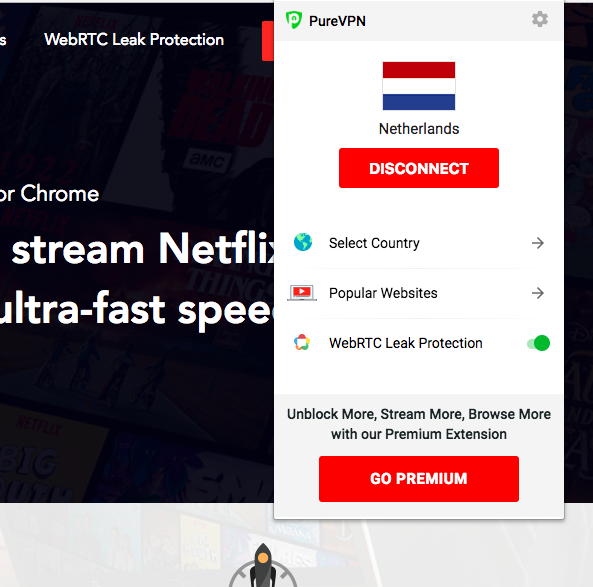Open WebRTC Leak Protection nav link on webpage
Image resolution: width=593 pixels, height=587 pixels.
(x=134, y=39)
